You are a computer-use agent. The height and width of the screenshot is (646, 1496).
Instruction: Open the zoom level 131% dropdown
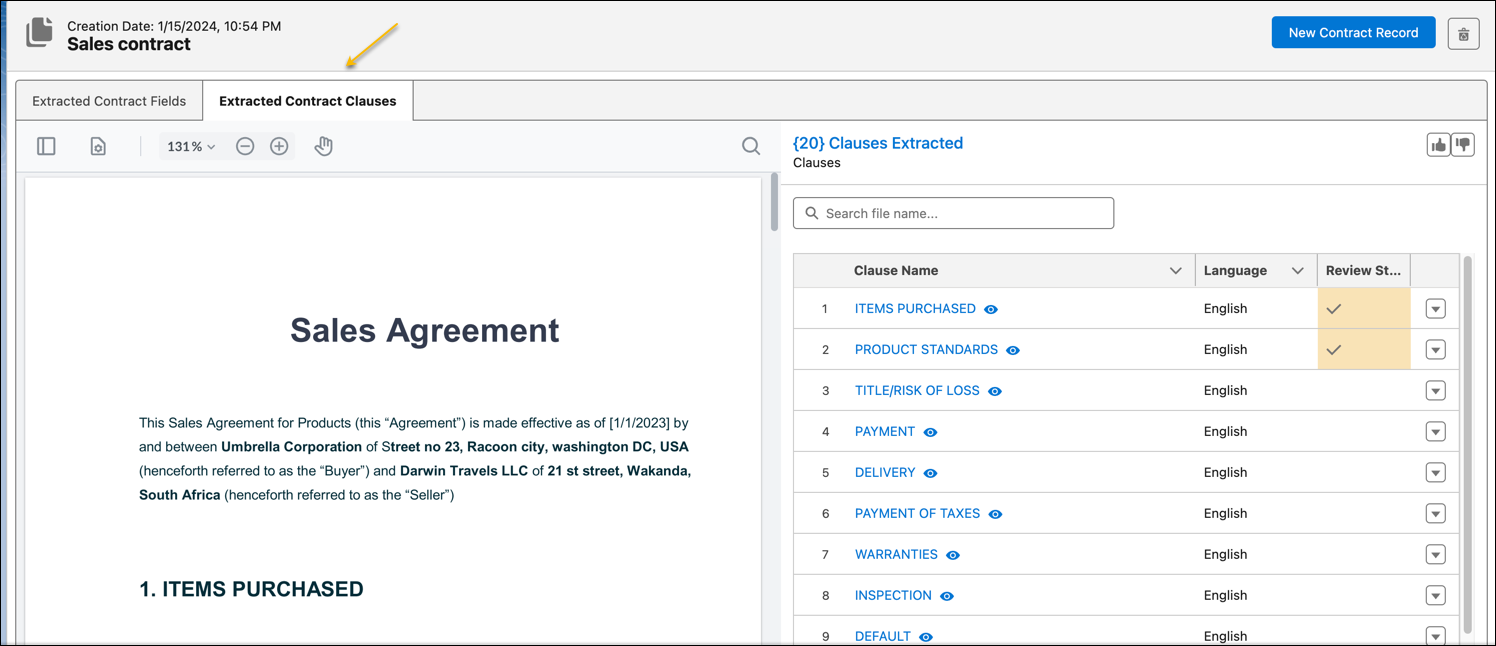coord(190,146)
